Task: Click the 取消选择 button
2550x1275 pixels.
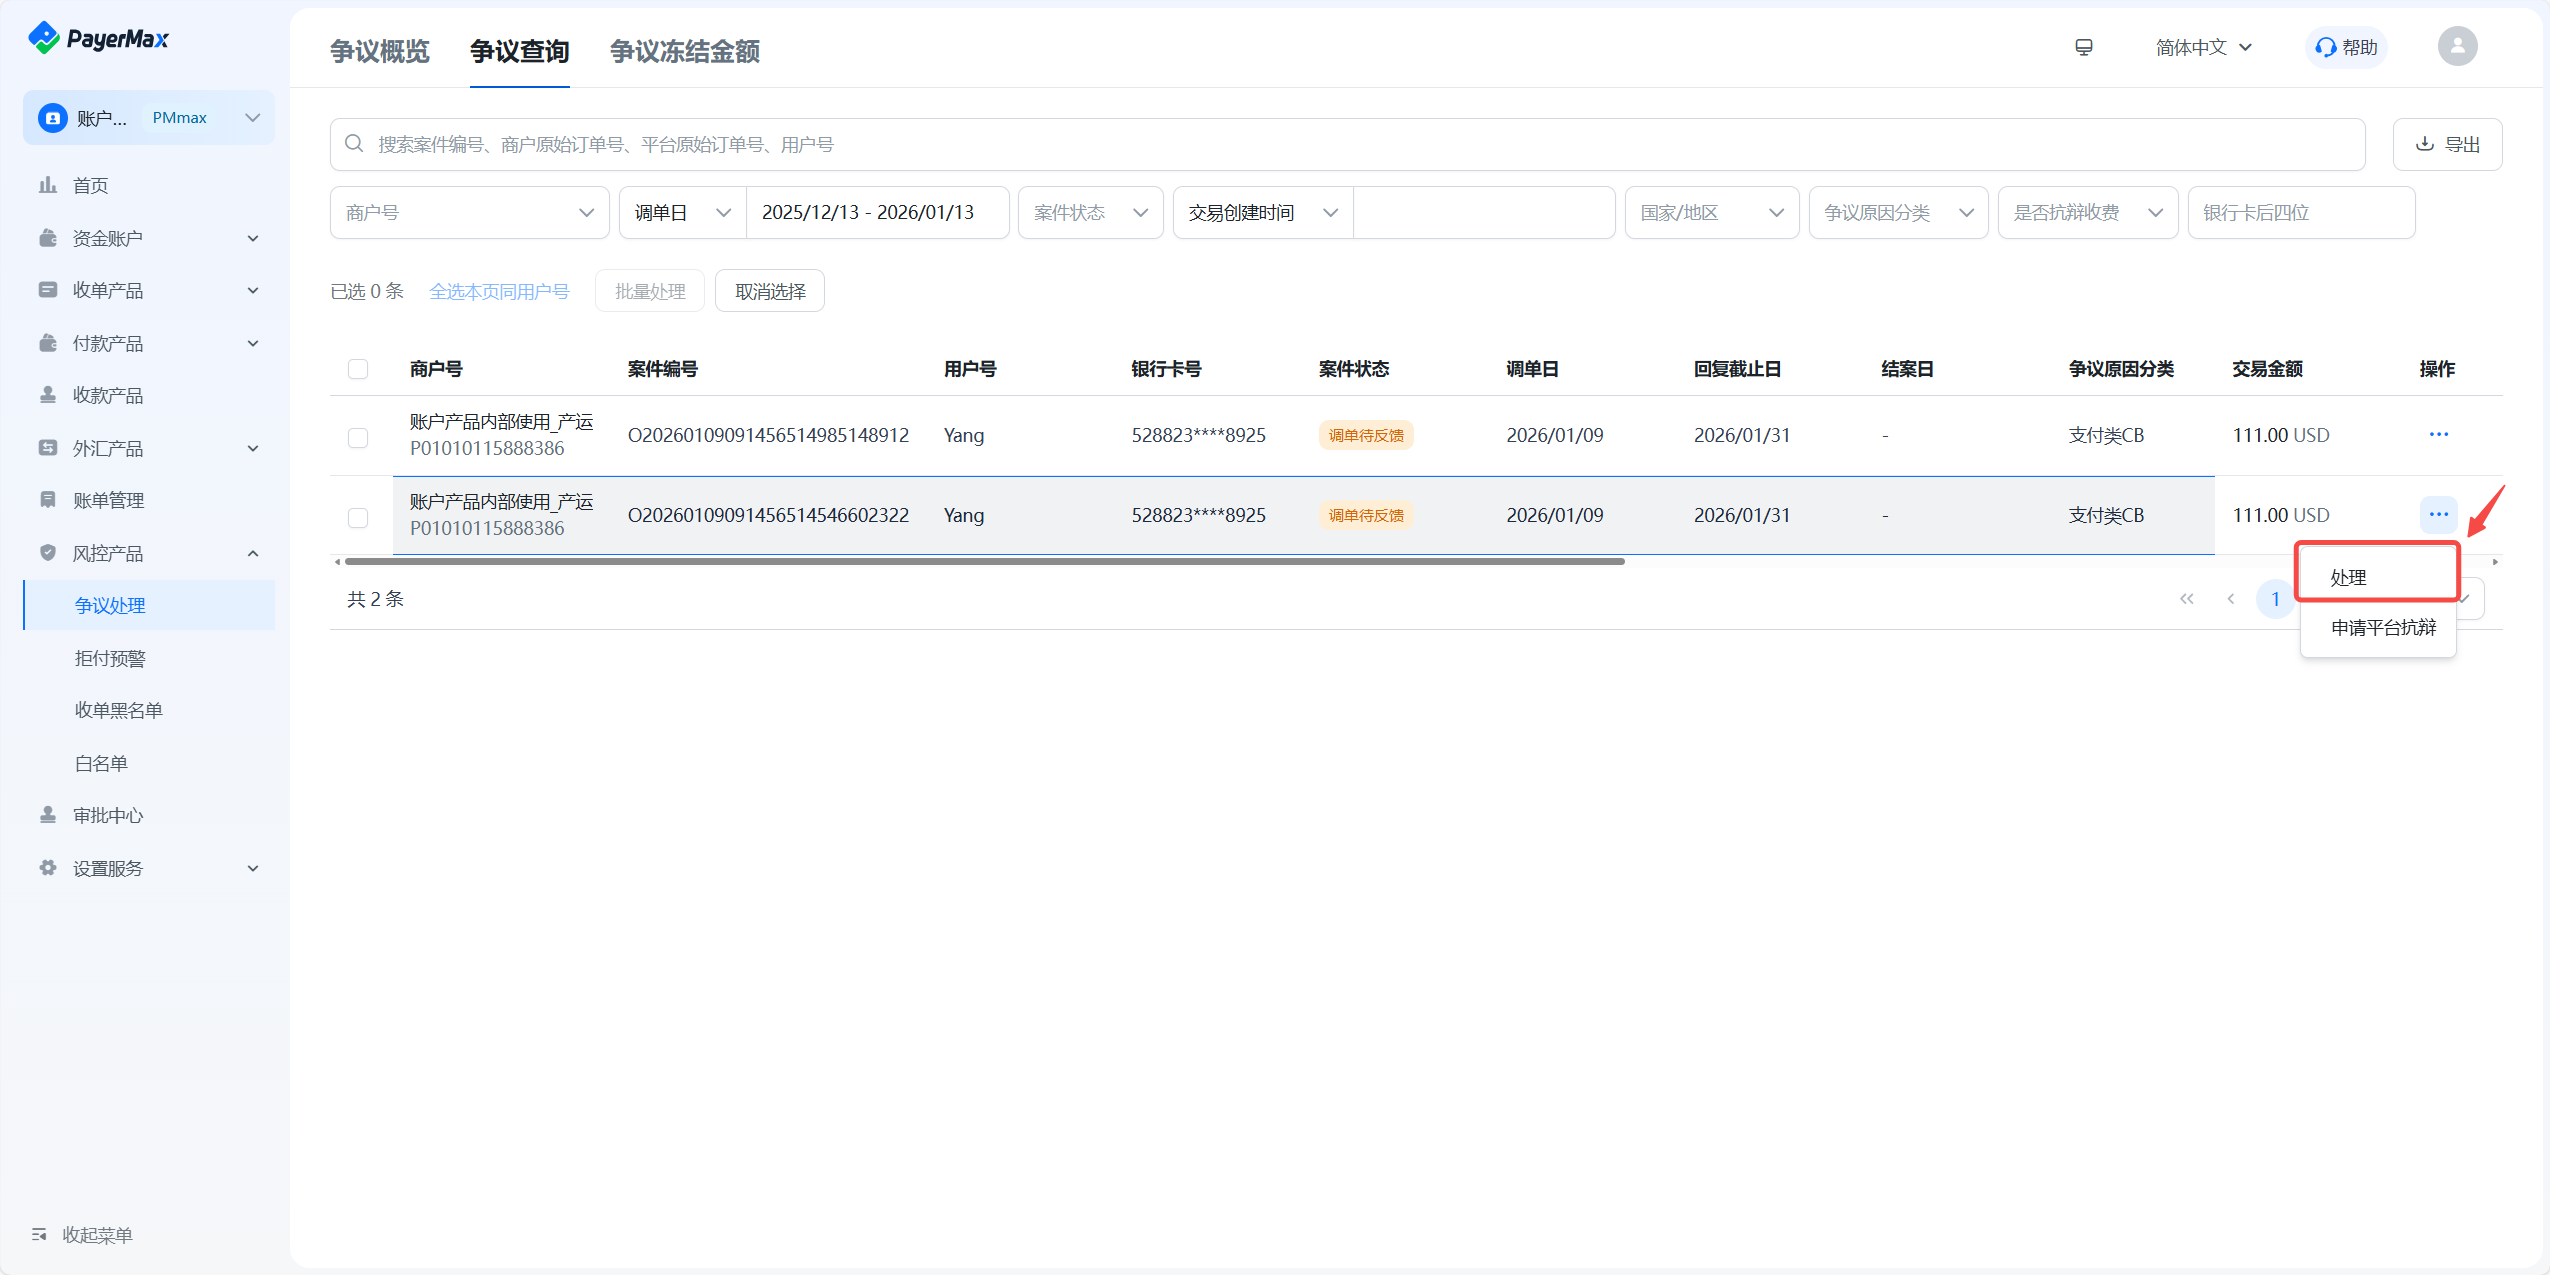Action: [770, 291]
